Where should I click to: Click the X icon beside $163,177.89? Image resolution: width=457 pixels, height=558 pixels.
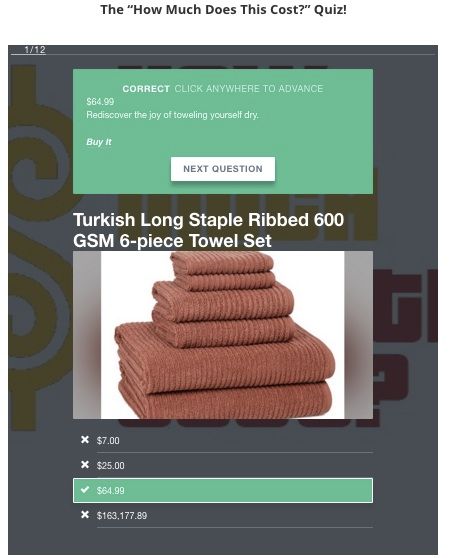(x=85, y=515)
